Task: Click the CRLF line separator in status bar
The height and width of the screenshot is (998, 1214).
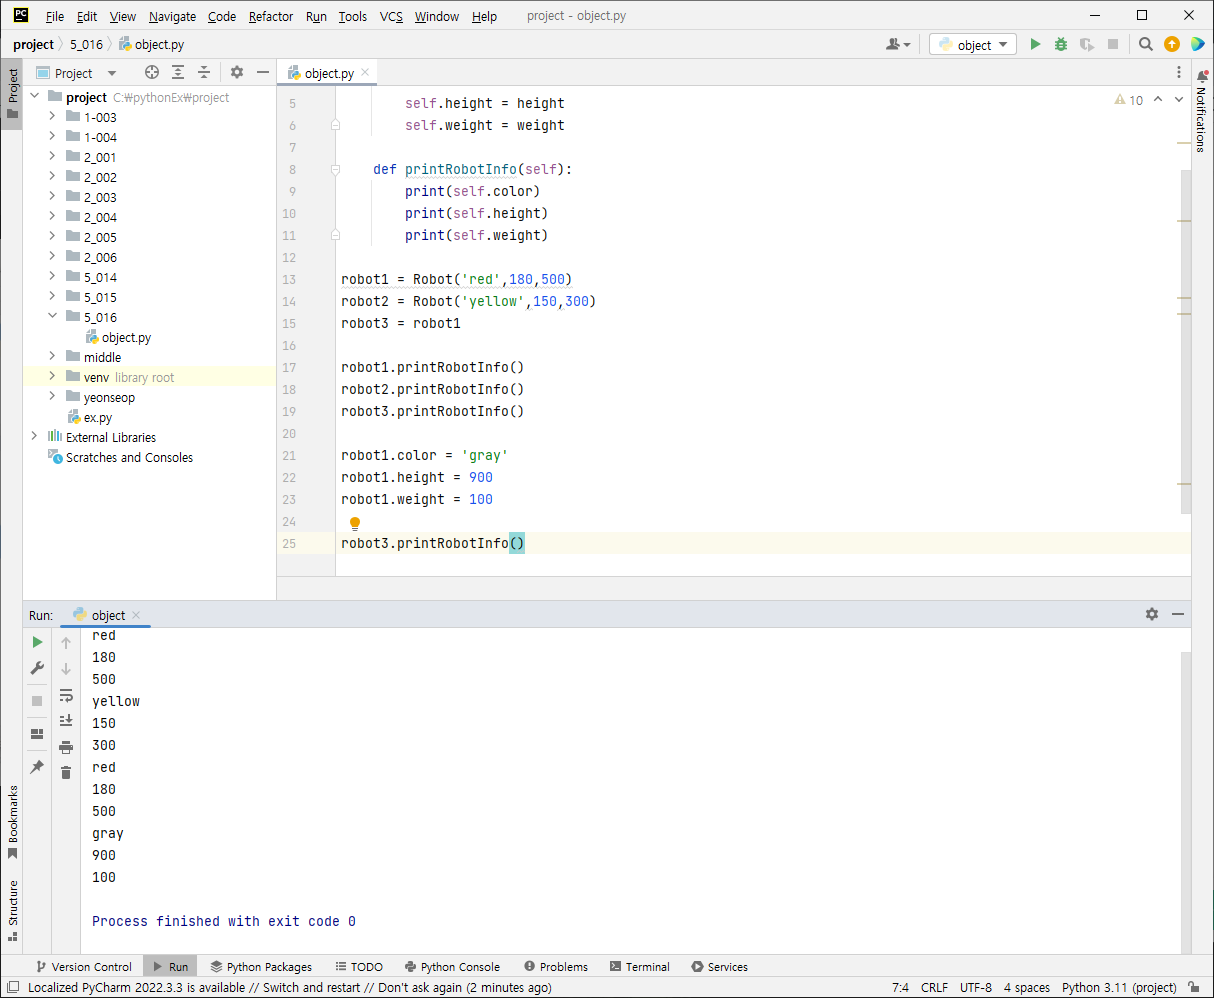Action: [934, 987]
